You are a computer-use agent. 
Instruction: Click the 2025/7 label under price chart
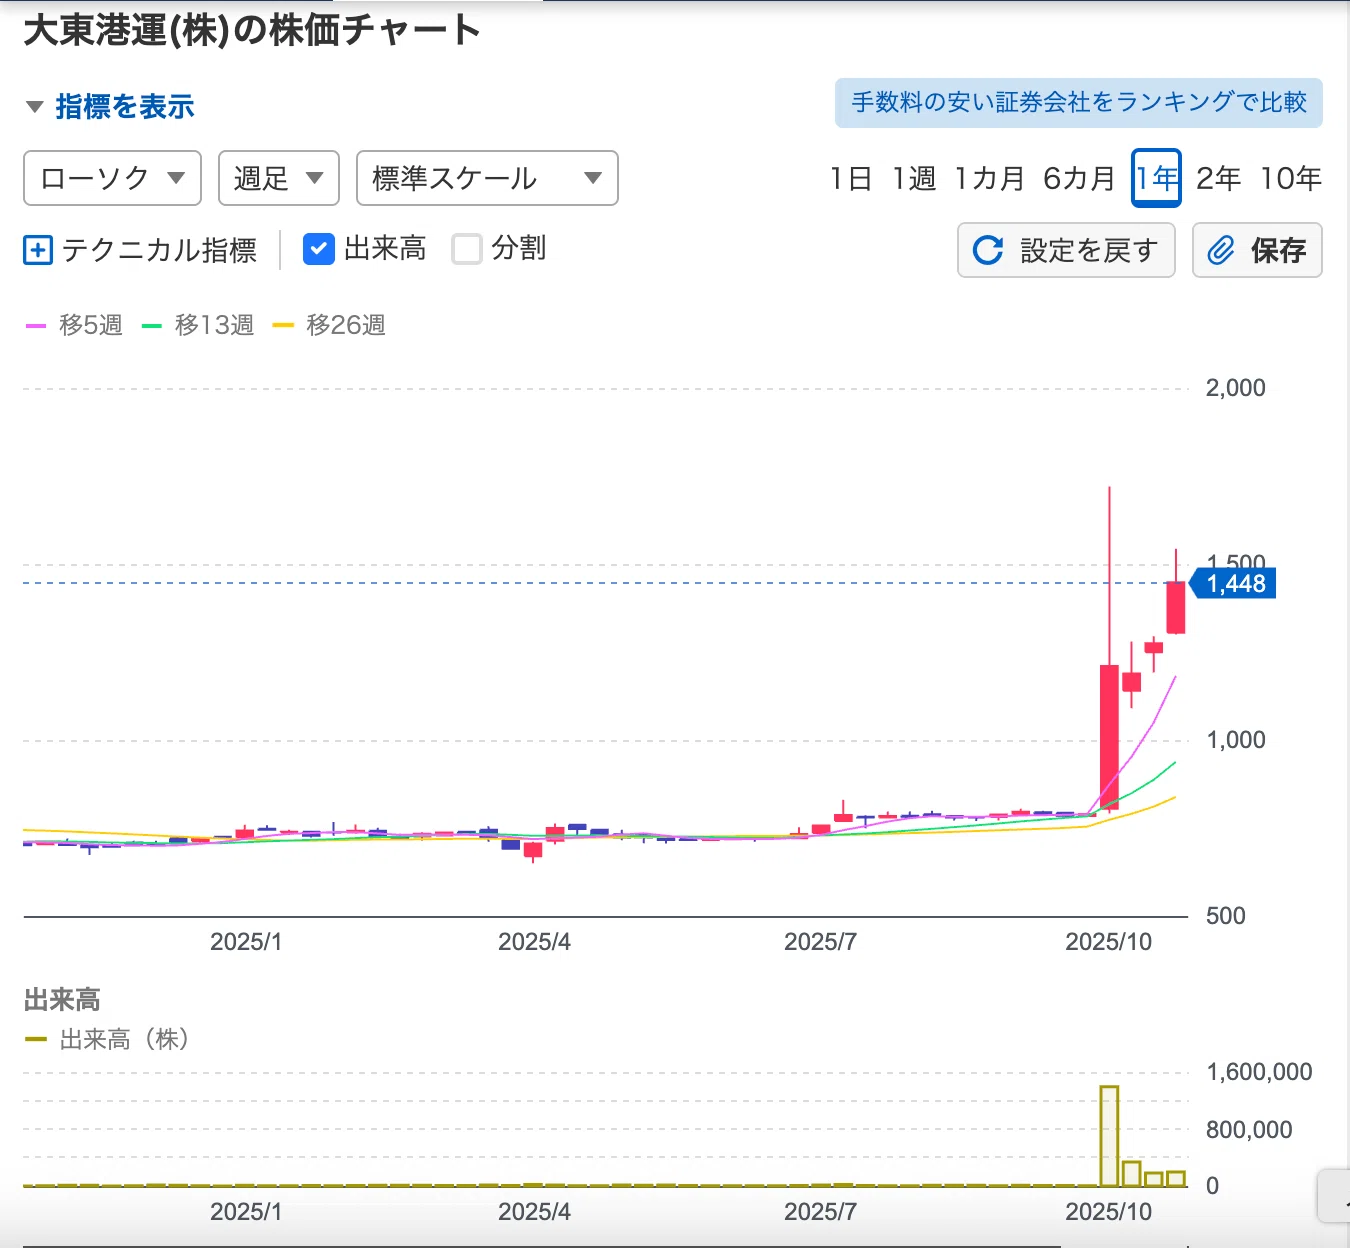(820, 942)
